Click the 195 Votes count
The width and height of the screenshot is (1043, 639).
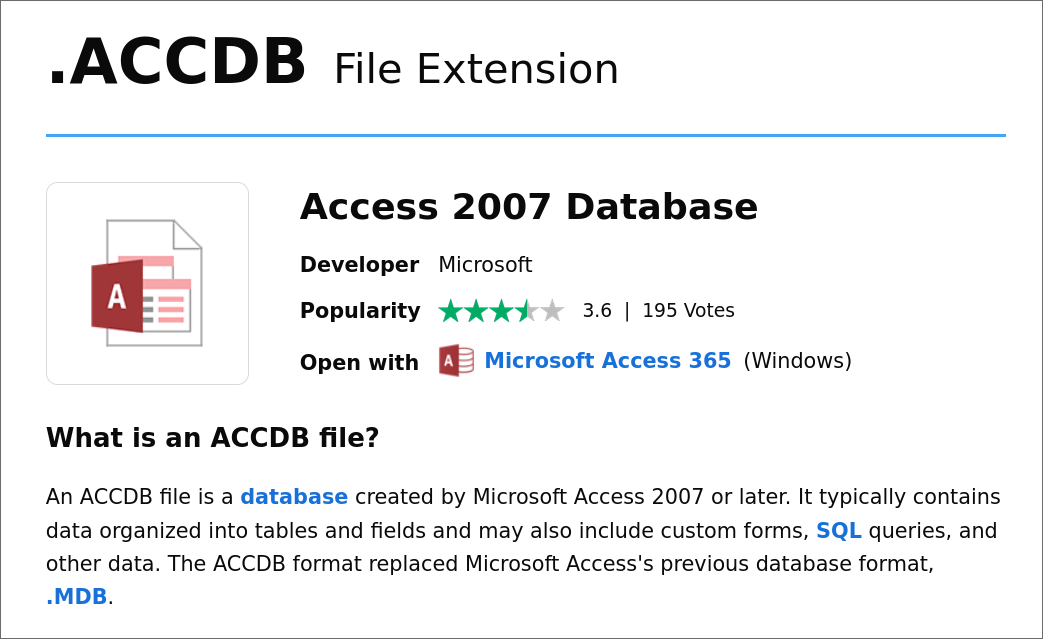pos(688,311)
